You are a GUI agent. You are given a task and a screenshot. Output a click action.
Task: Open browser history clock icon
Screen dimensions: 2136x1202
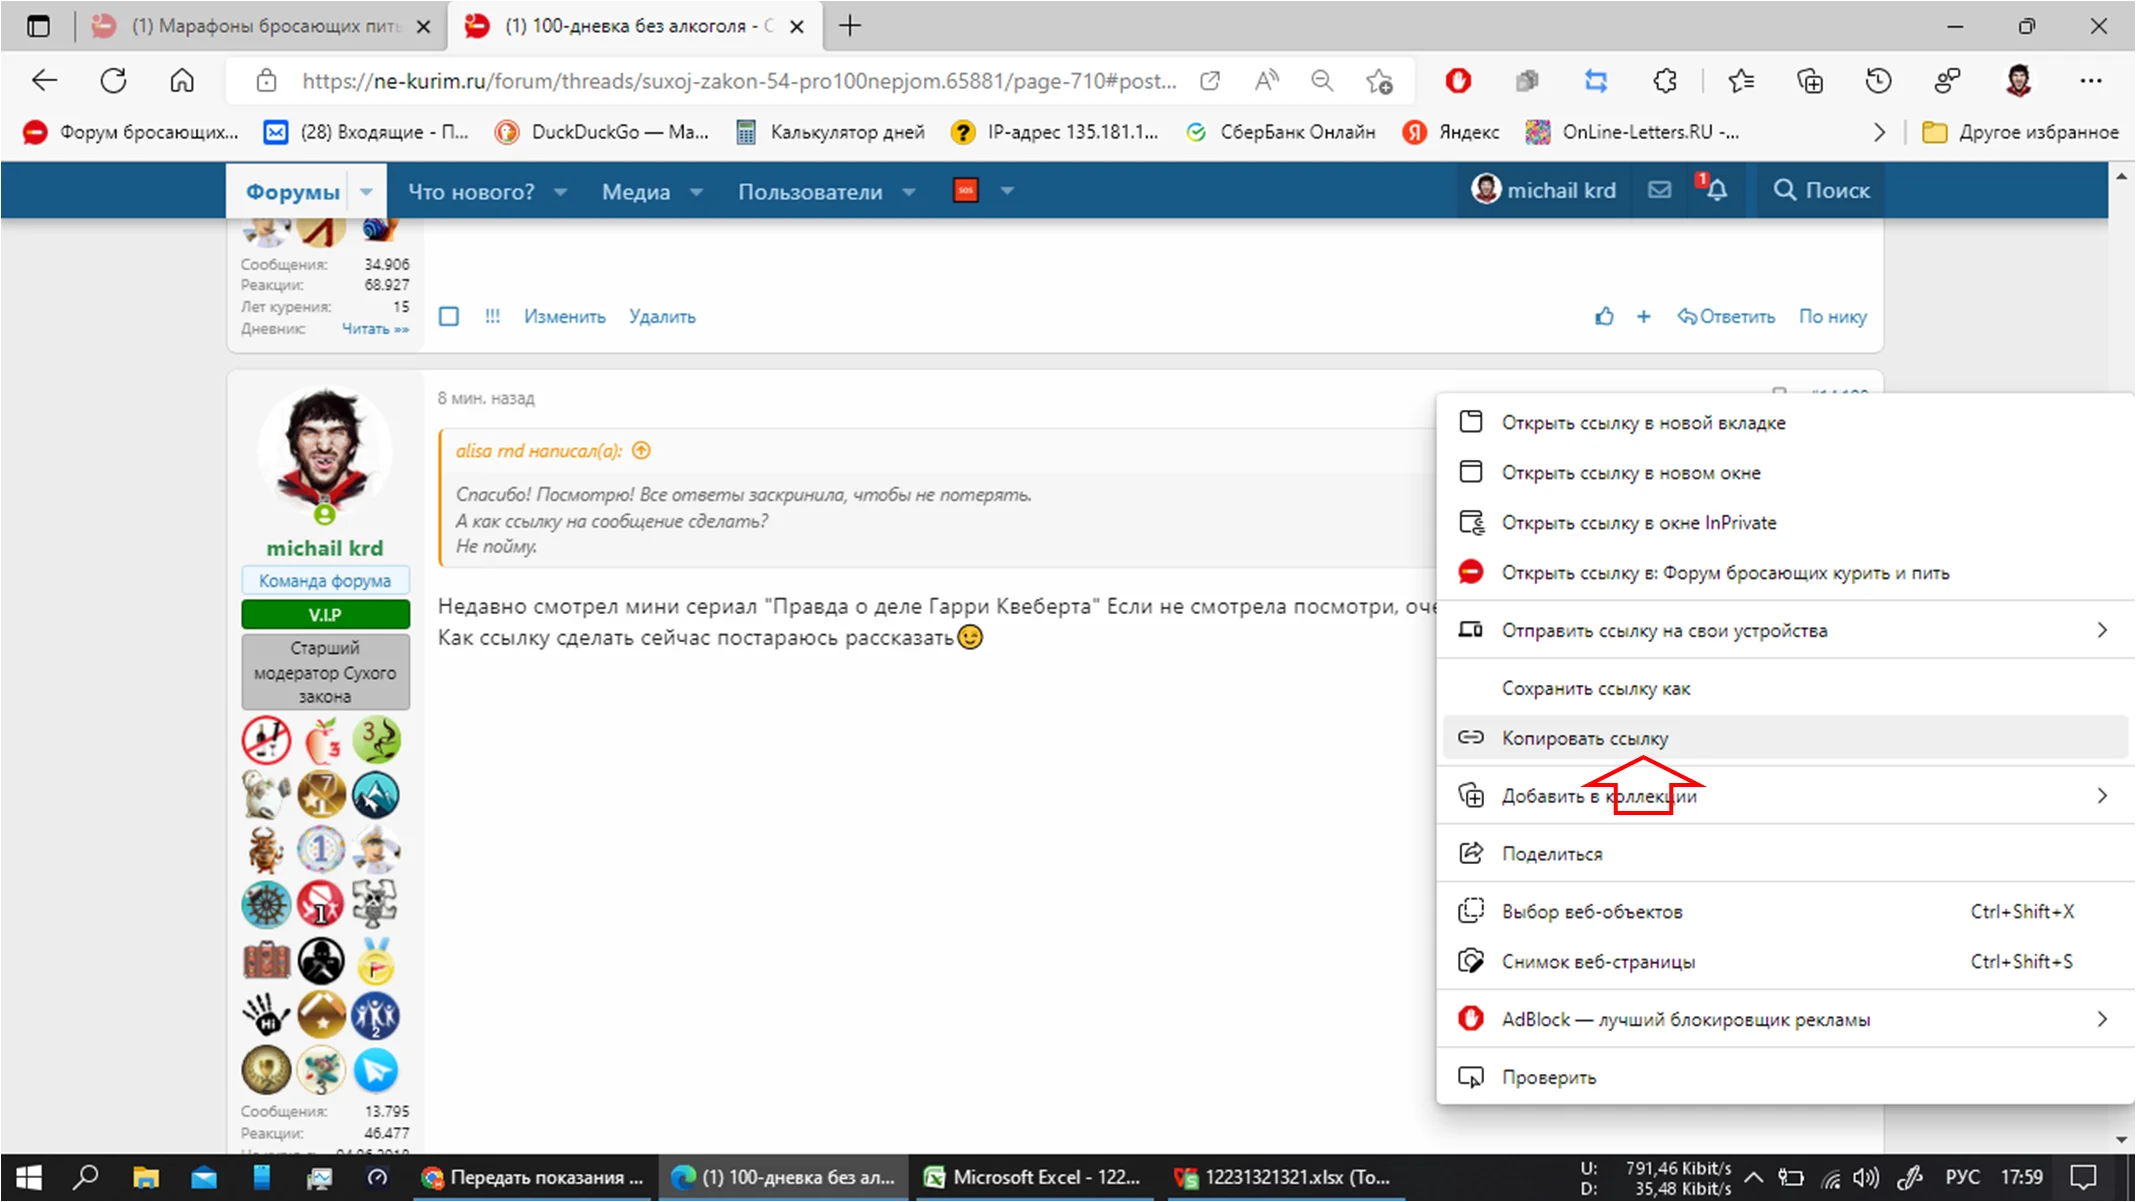click(x=1879, y=81)
